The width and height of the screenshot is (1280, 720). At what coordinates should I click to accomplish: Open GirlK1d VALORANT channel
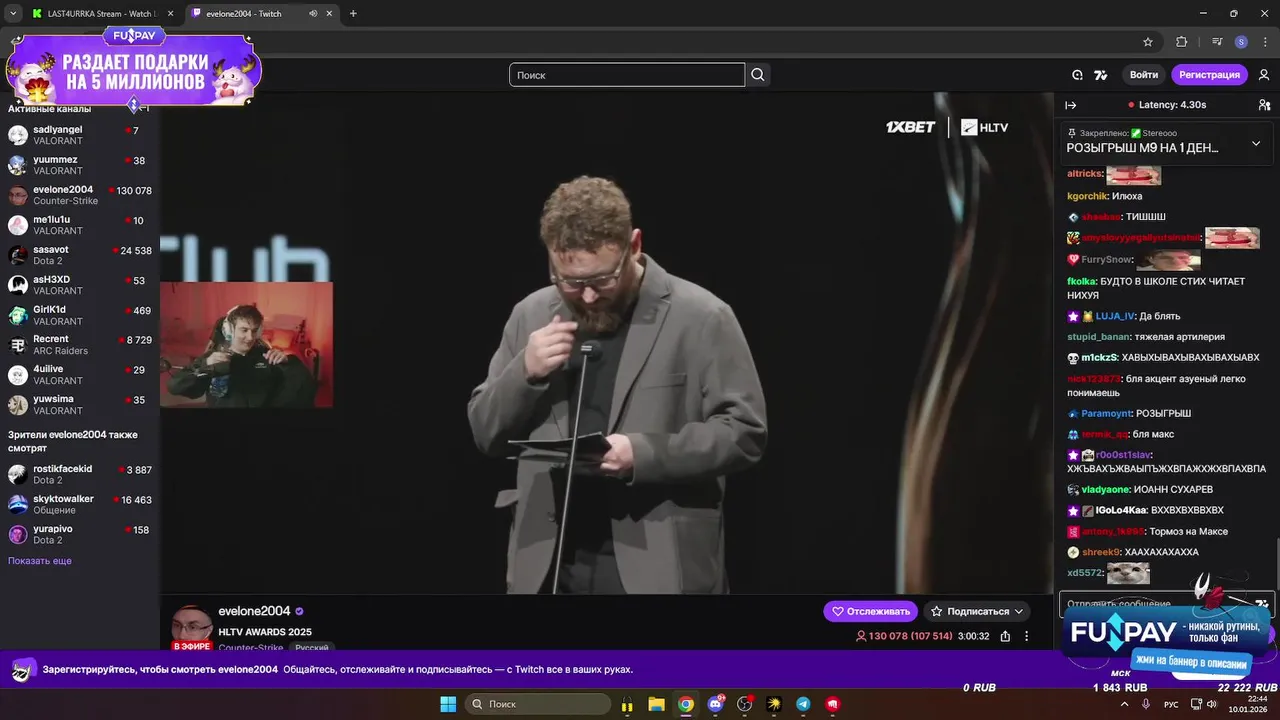point(80,315)
